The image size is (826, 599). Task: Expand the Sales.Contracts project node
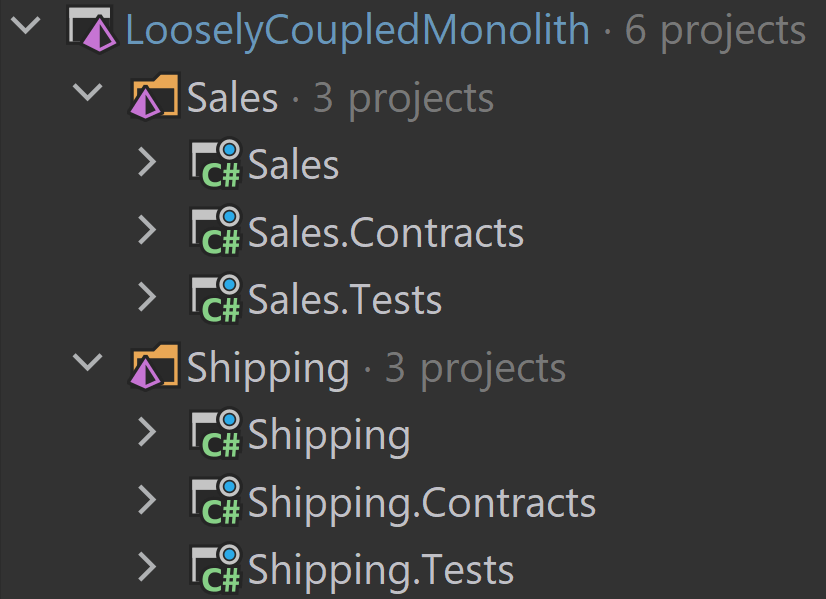(147, 230)
